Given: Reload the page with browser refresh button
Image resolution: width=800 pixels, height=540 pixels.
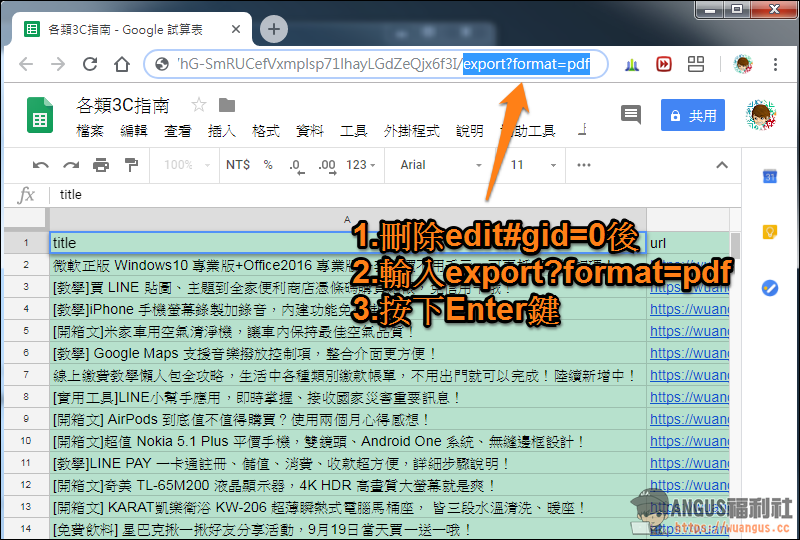Looking at the screenshot, I should coord(90,65).
